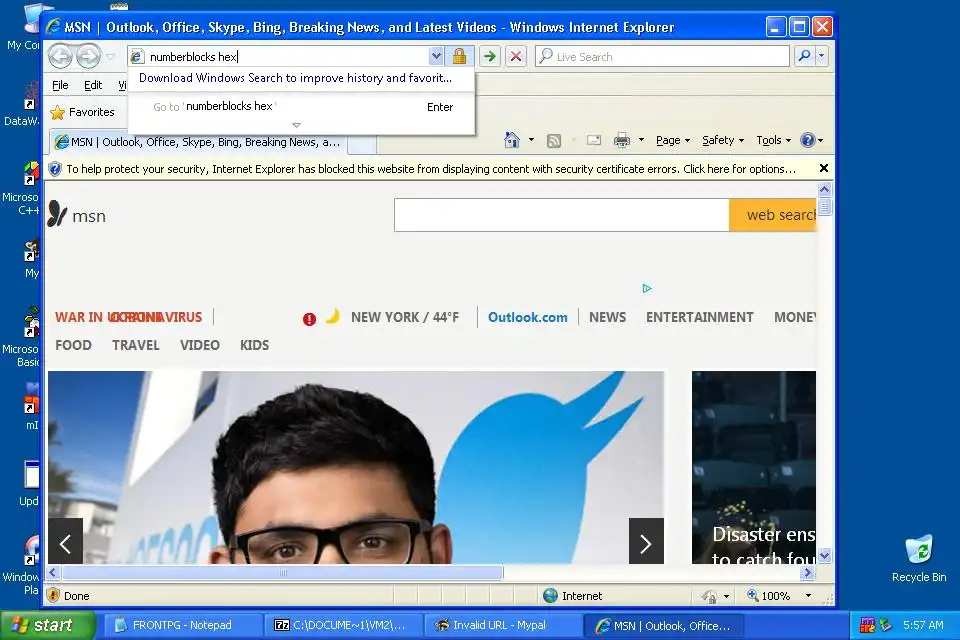Show next slide in the carousel

pos(647,541)
